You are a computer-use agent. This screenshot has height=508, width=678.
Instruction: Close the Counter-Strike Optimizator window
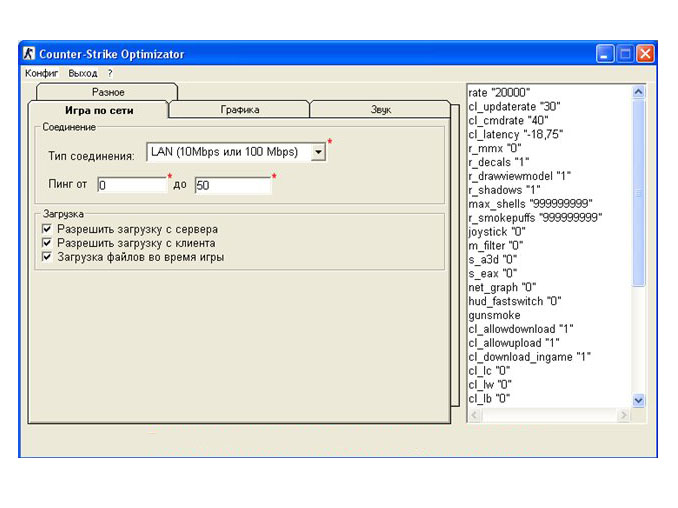point(645,54)
